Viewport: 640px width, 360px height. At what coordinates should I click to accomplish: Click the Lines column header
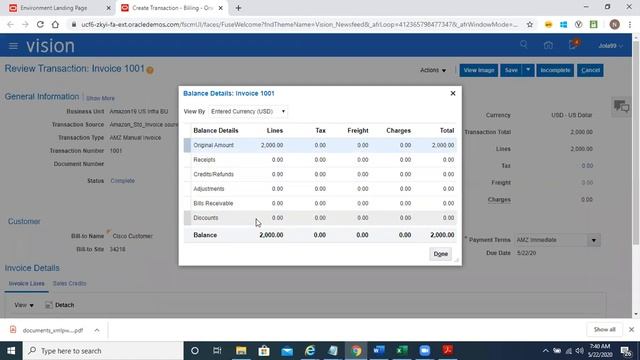click(275, 131)
